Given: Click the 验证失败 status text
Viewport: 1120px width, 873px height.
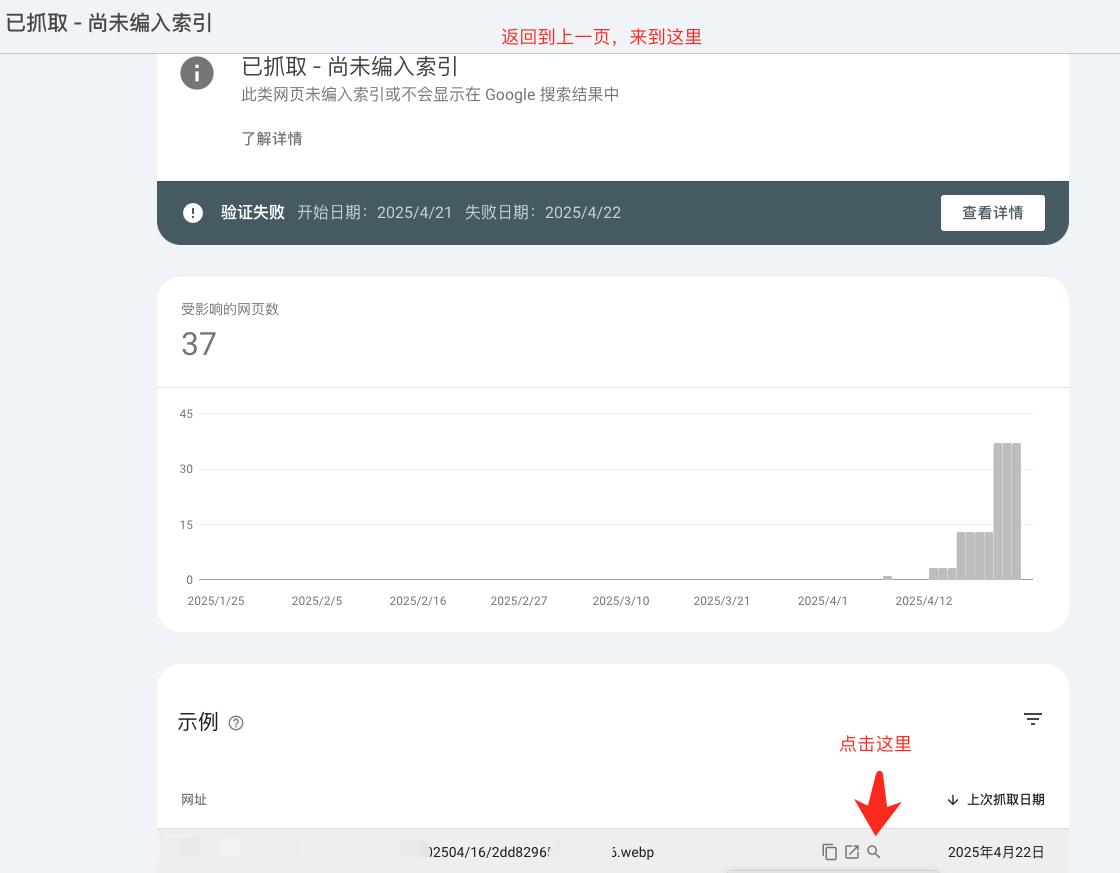Looking at the screenshot, I should coord(253,213).
